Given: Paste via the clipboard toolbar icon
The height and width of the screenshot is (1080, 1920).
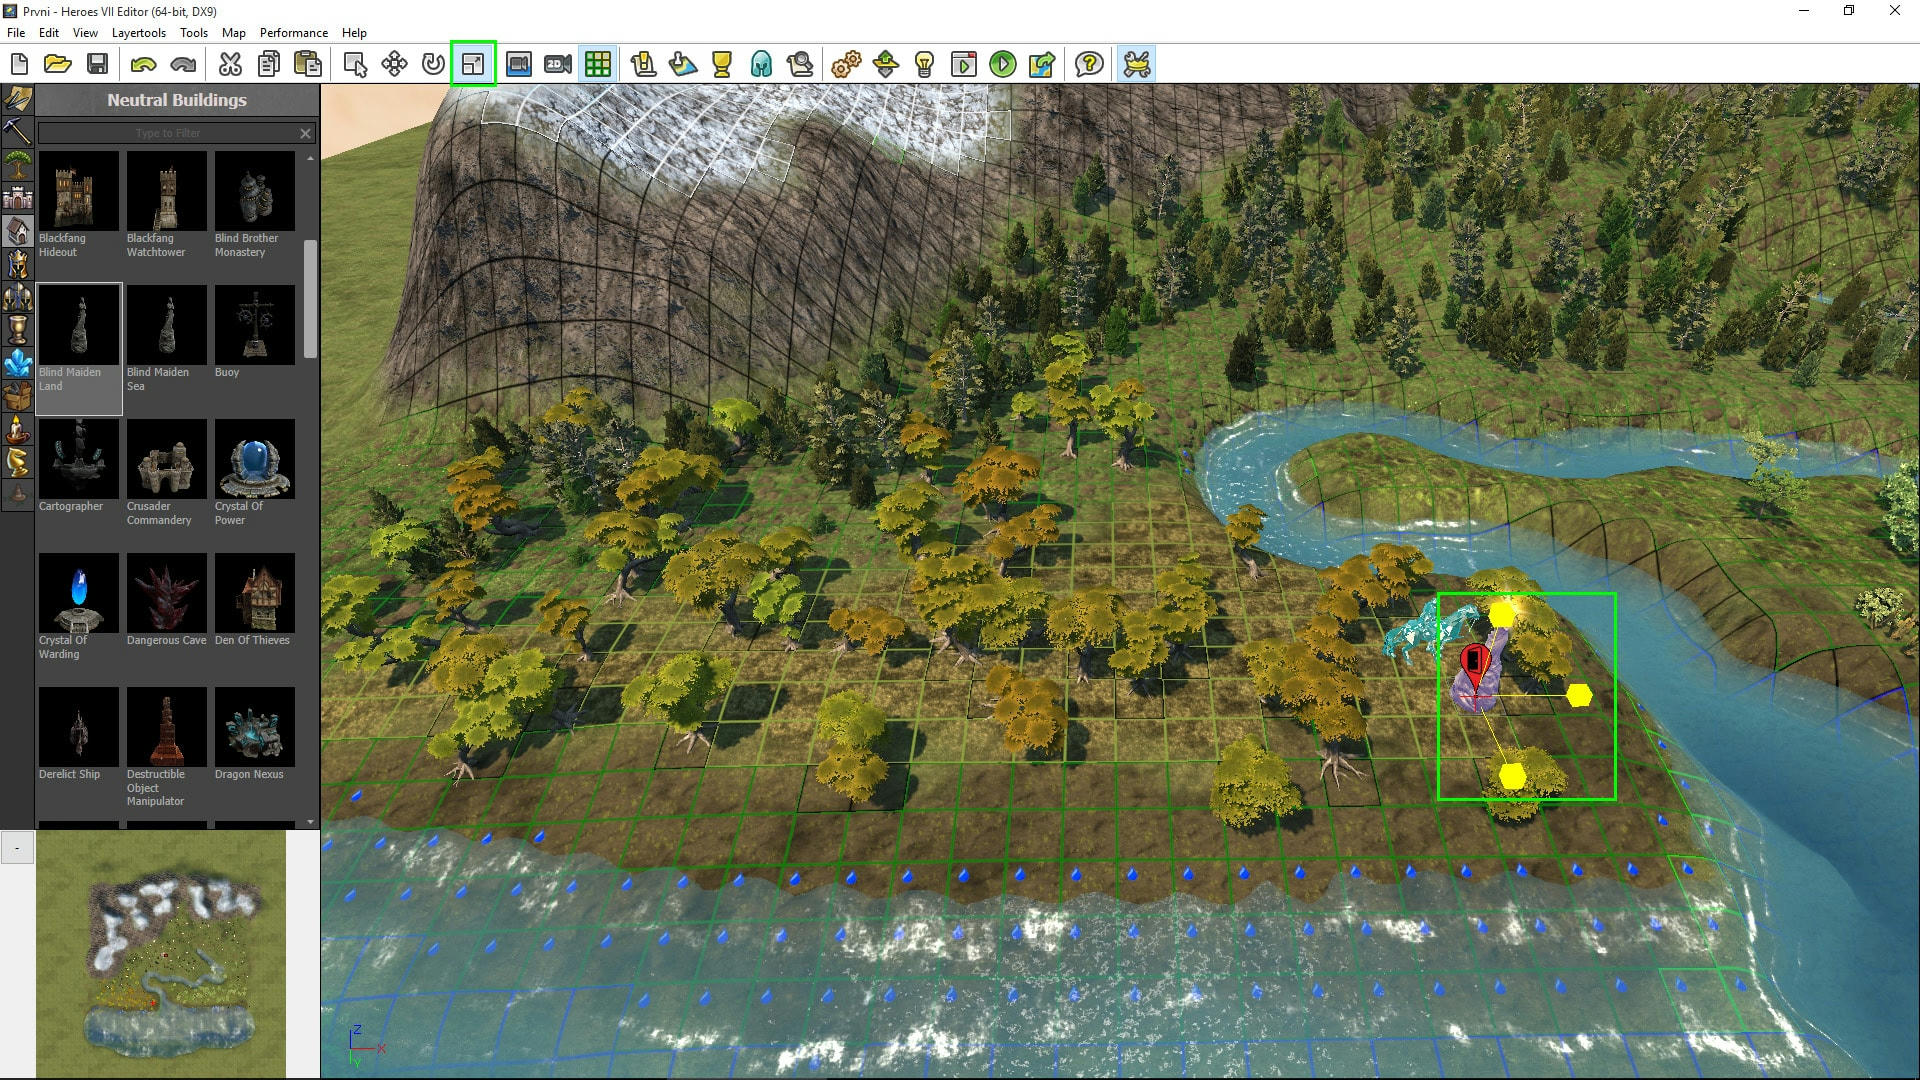Looking at the screenshot, I should tap(308, 65).
